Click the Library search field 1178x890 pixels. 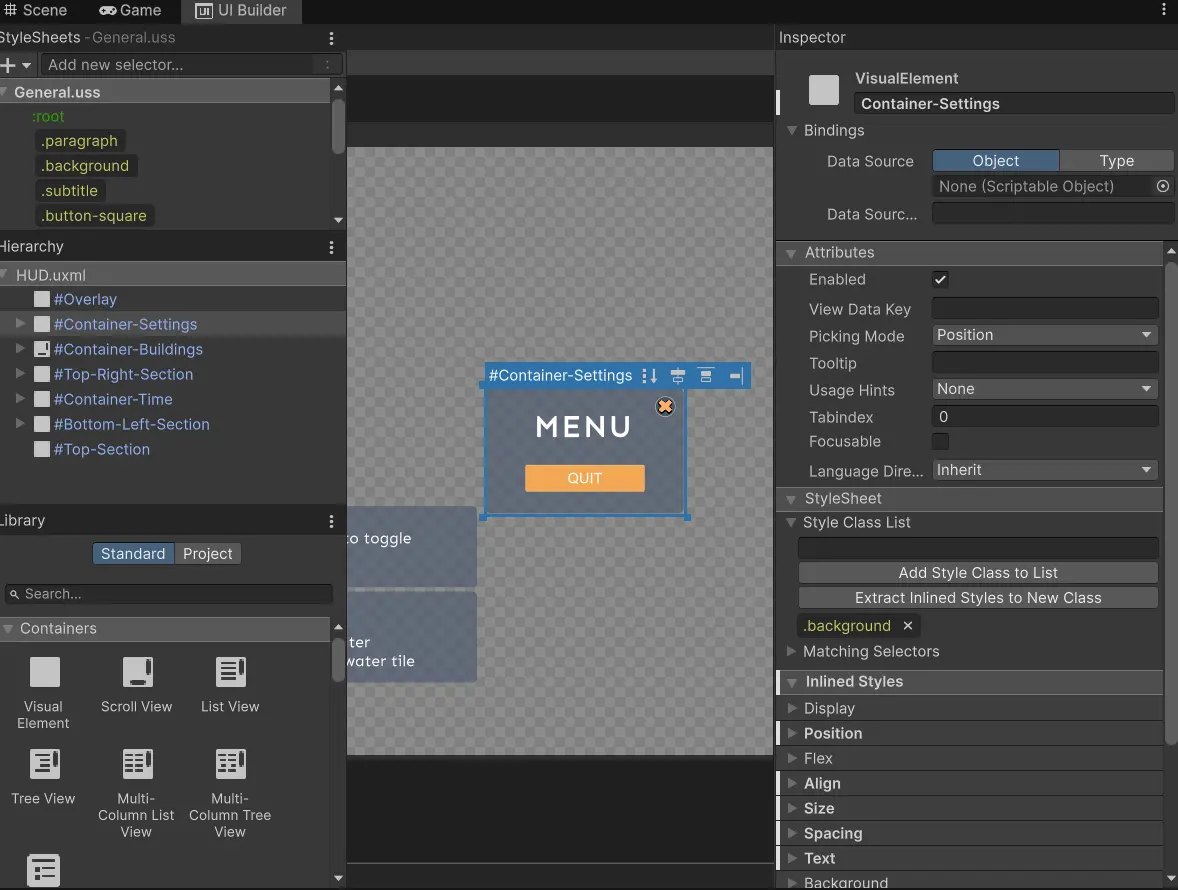tap(168, 594)
